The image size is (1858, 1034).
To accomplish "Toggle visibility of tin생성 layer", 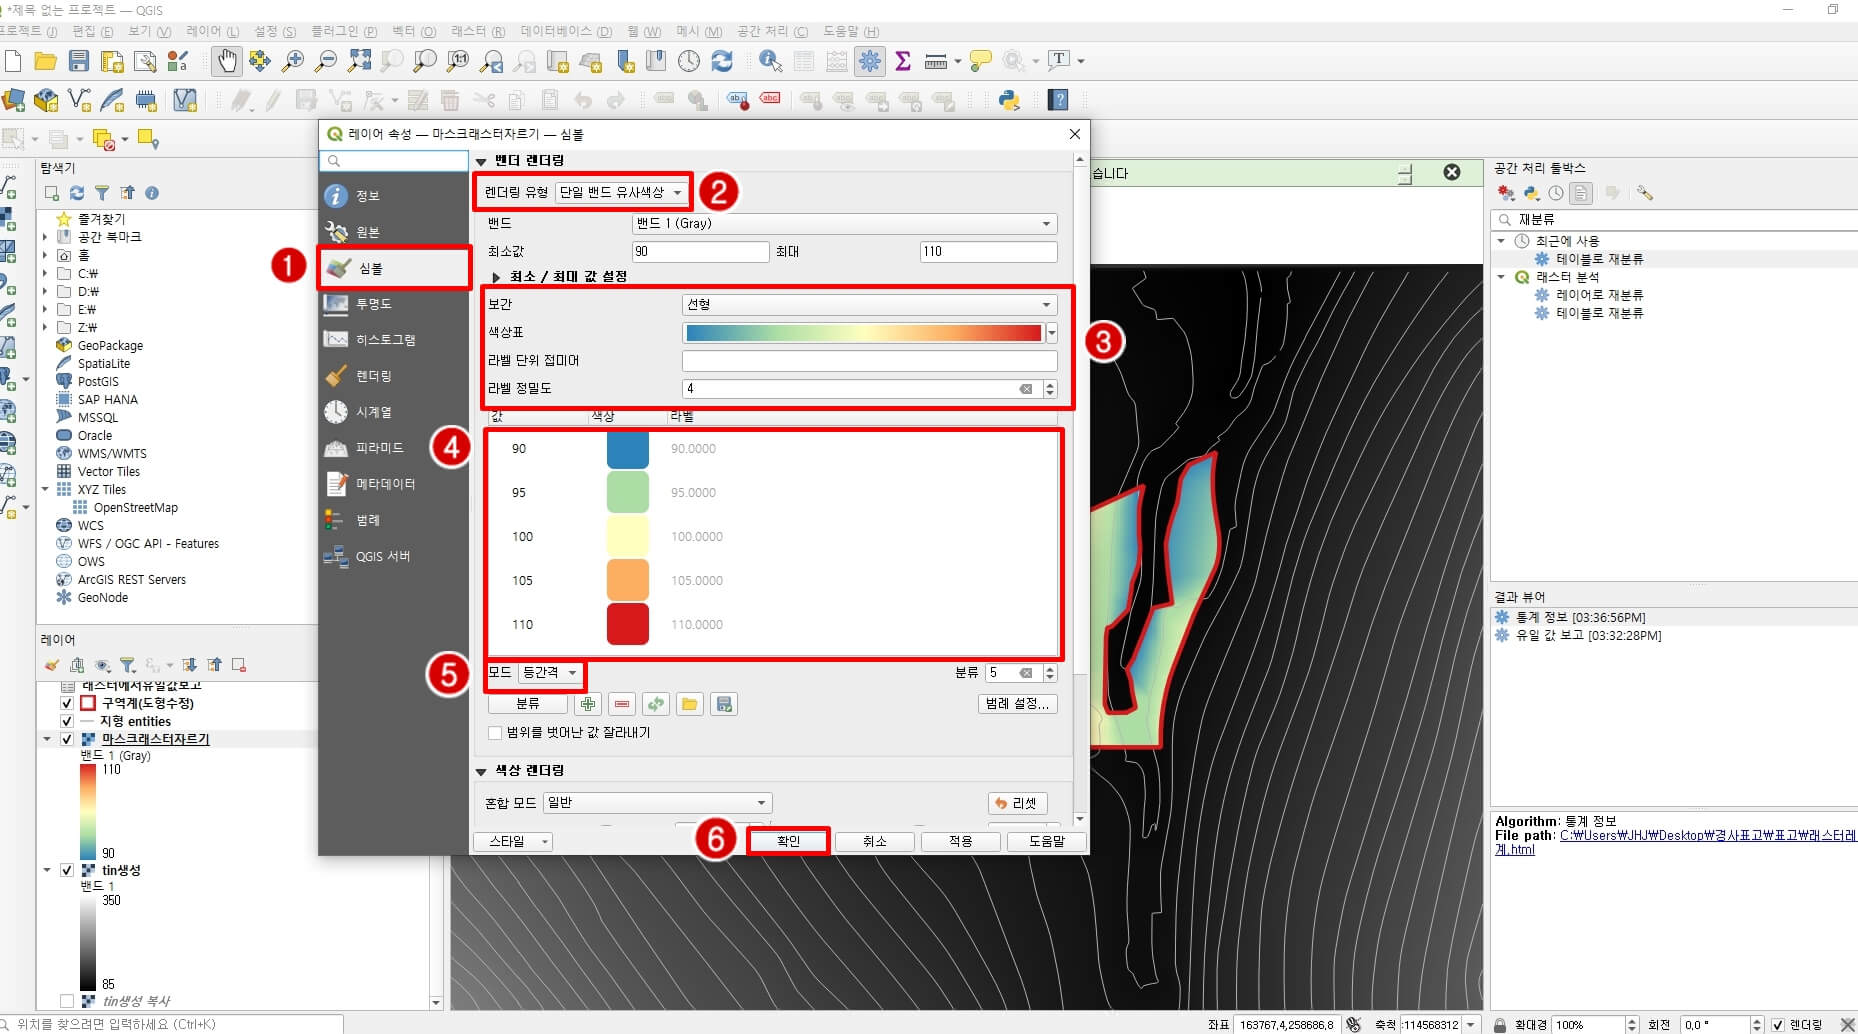I will (x=67, y=870).
